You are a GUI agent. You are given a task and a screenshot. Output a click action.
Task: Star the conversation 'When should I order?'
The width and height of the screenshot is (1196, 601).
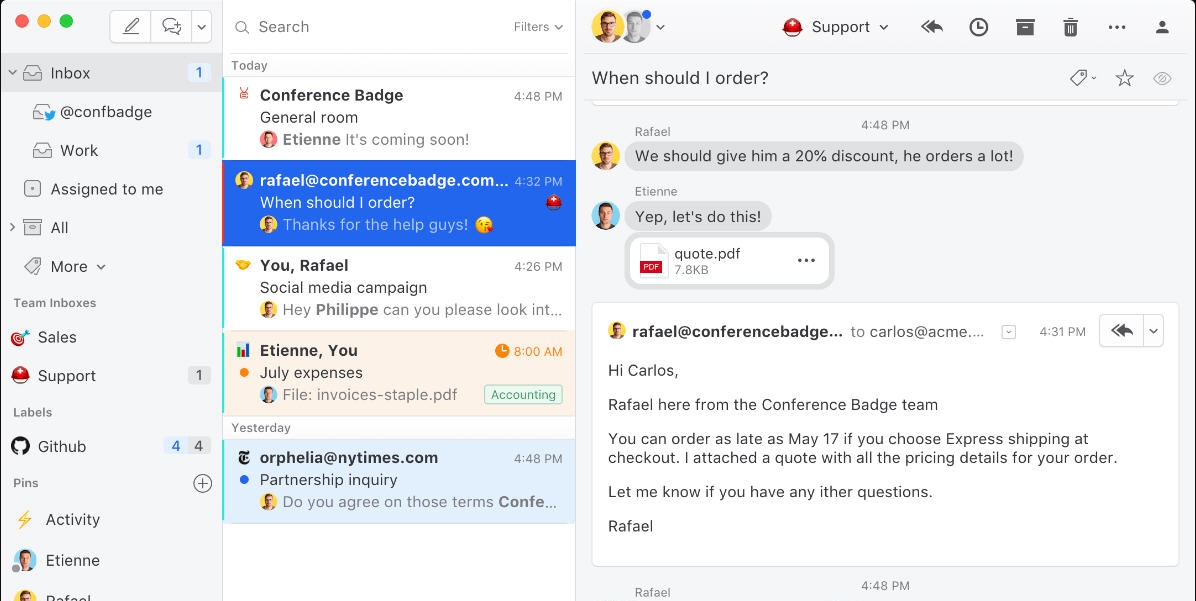tap(1124, 77)
